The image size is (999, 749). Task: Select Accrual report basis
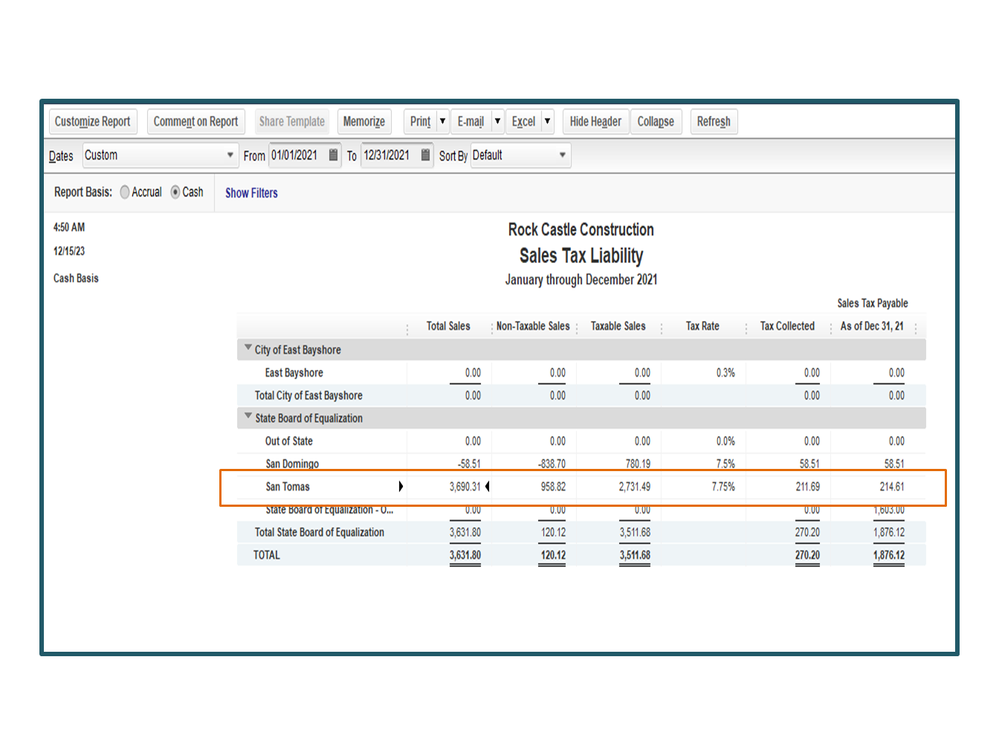pos(125,192)
